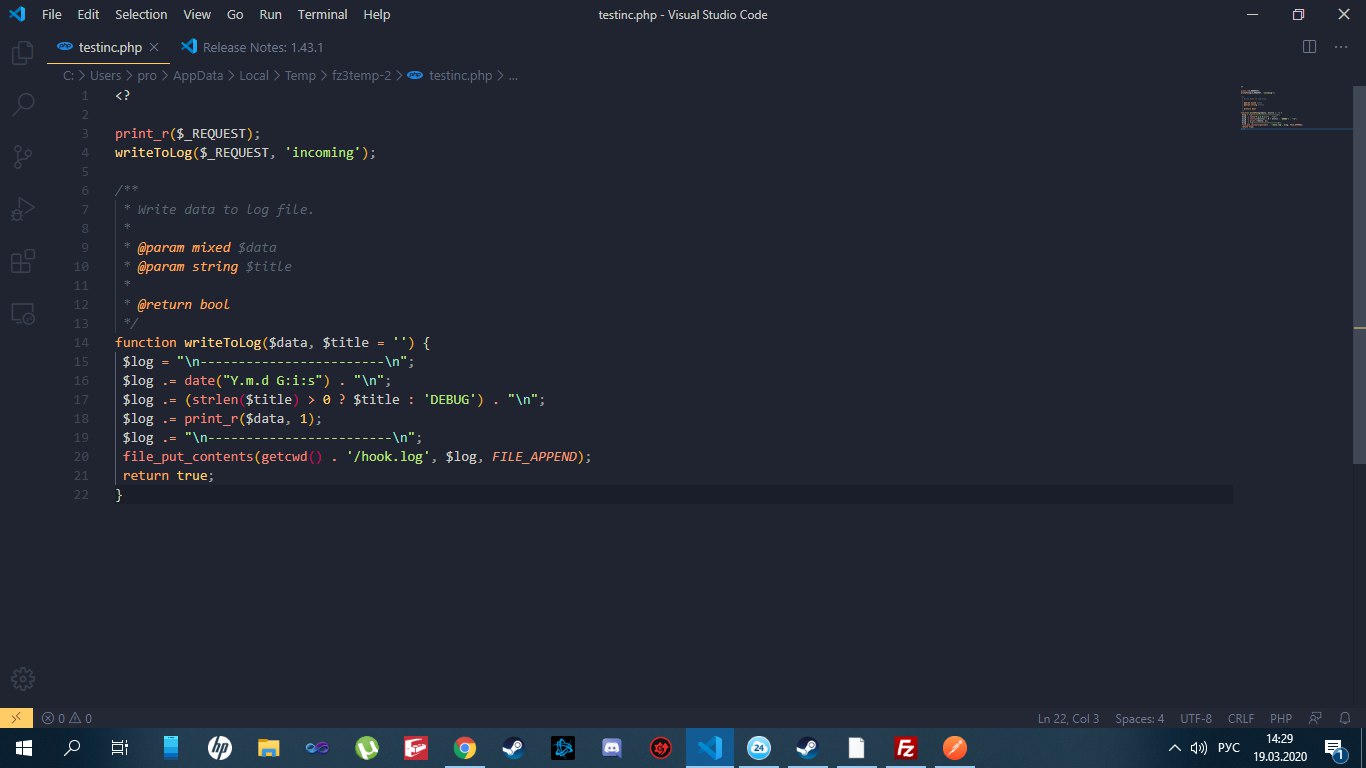Click line number 14 in the gutter

(x=82, y=342)
